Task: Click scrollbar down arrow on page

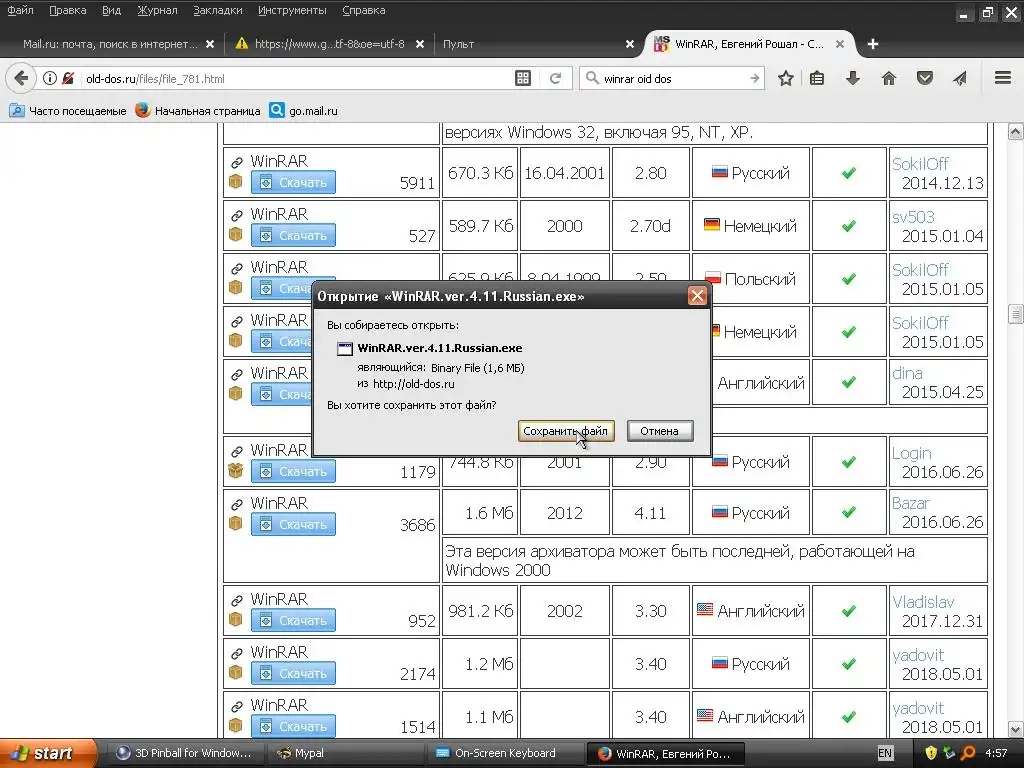Action: click(x=1015, y=729)
